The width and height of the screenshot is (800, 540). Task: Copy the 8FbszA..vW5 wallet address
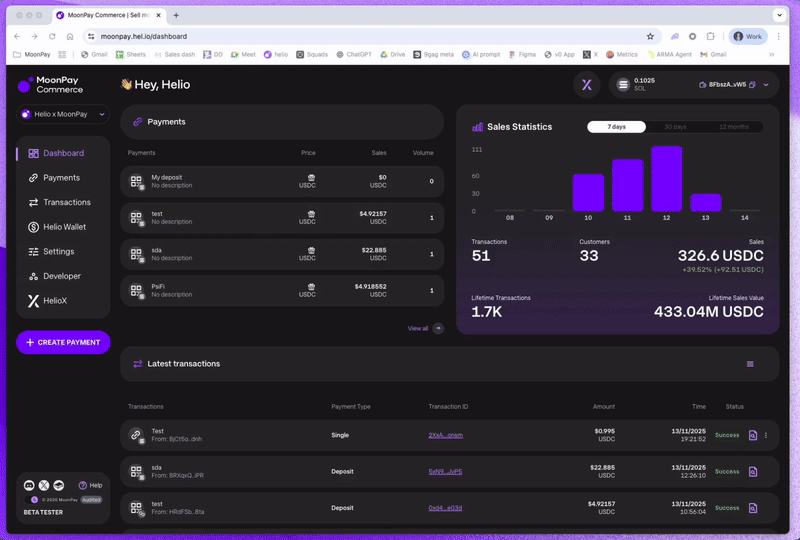(752, 85)
